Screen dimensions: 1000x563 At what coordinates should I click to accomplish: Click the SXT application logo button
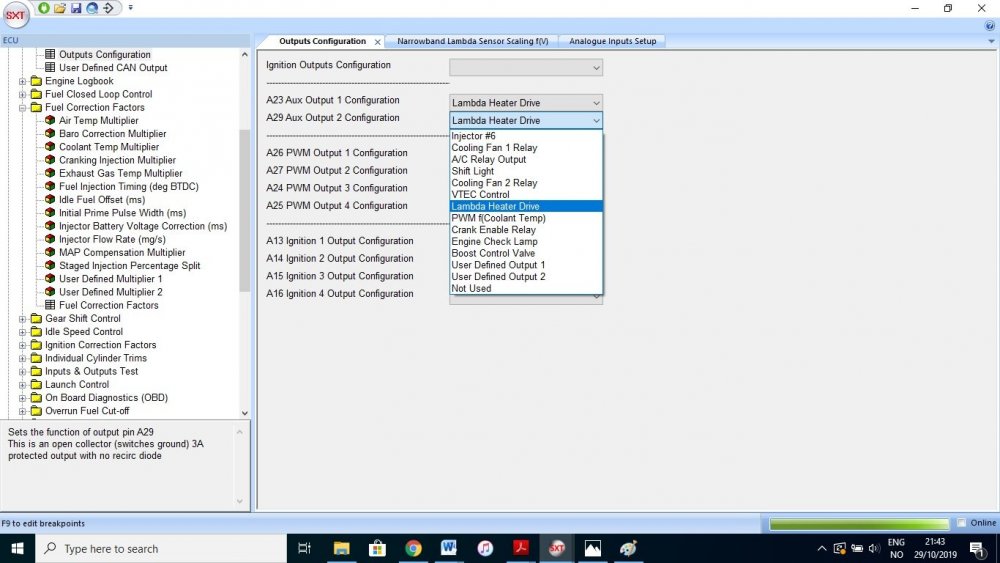(x=15, y=16)
